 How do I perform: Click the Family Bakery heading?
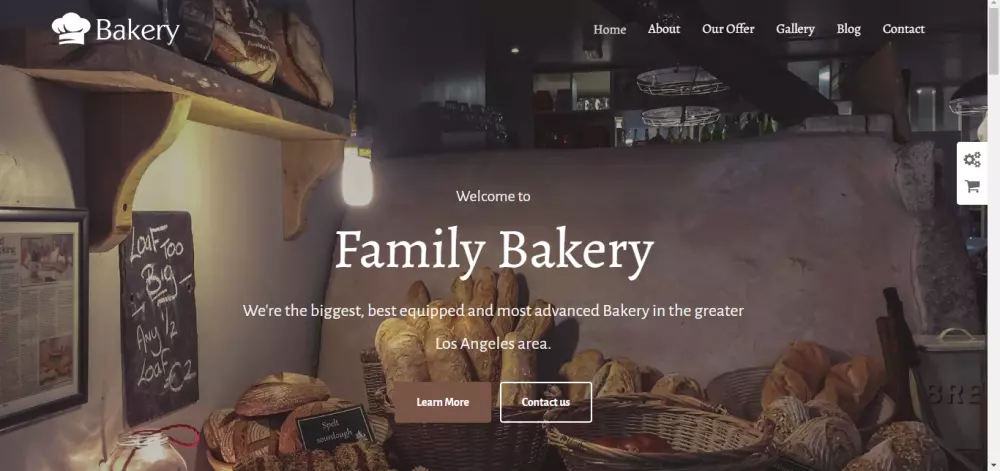tap(494, 250)
